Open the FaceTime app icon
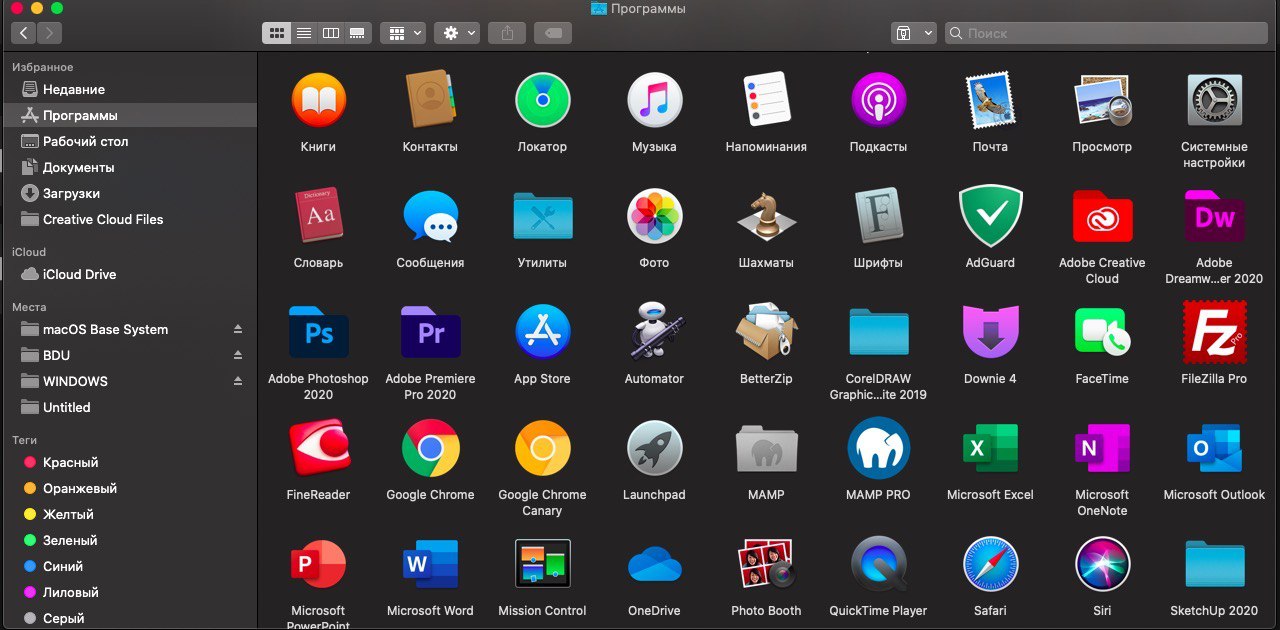The image size is (1280, 630). (x=1102, y=332)
